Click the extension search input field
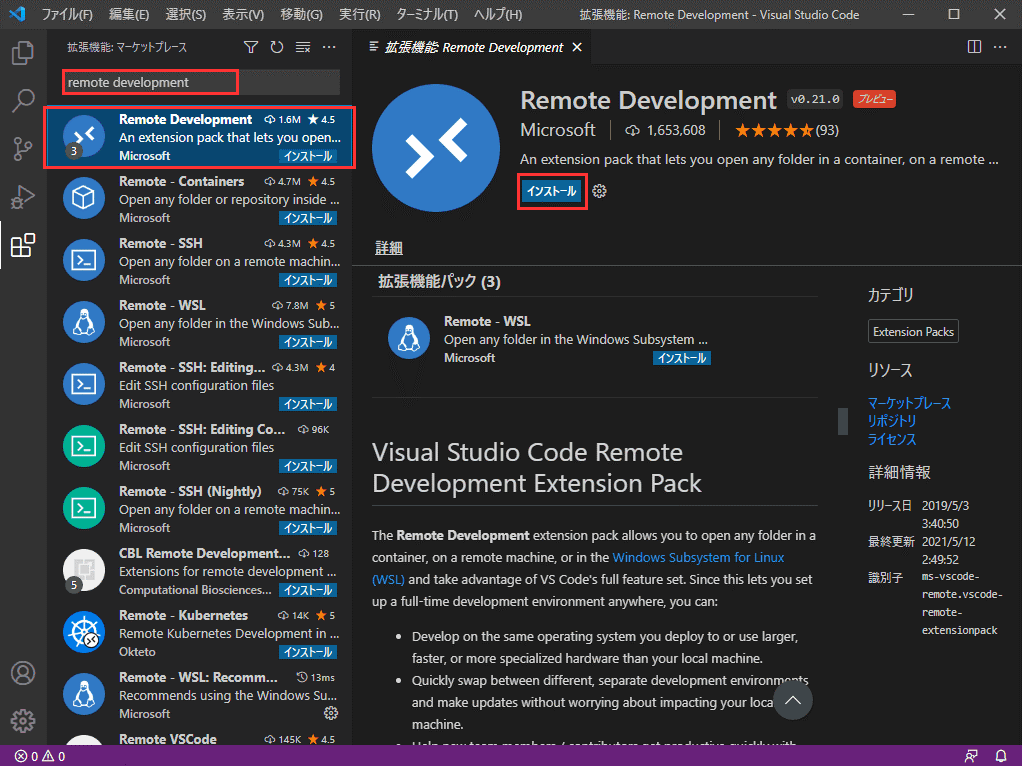Screen dimensions: 1023x767 tap(201, 82)
